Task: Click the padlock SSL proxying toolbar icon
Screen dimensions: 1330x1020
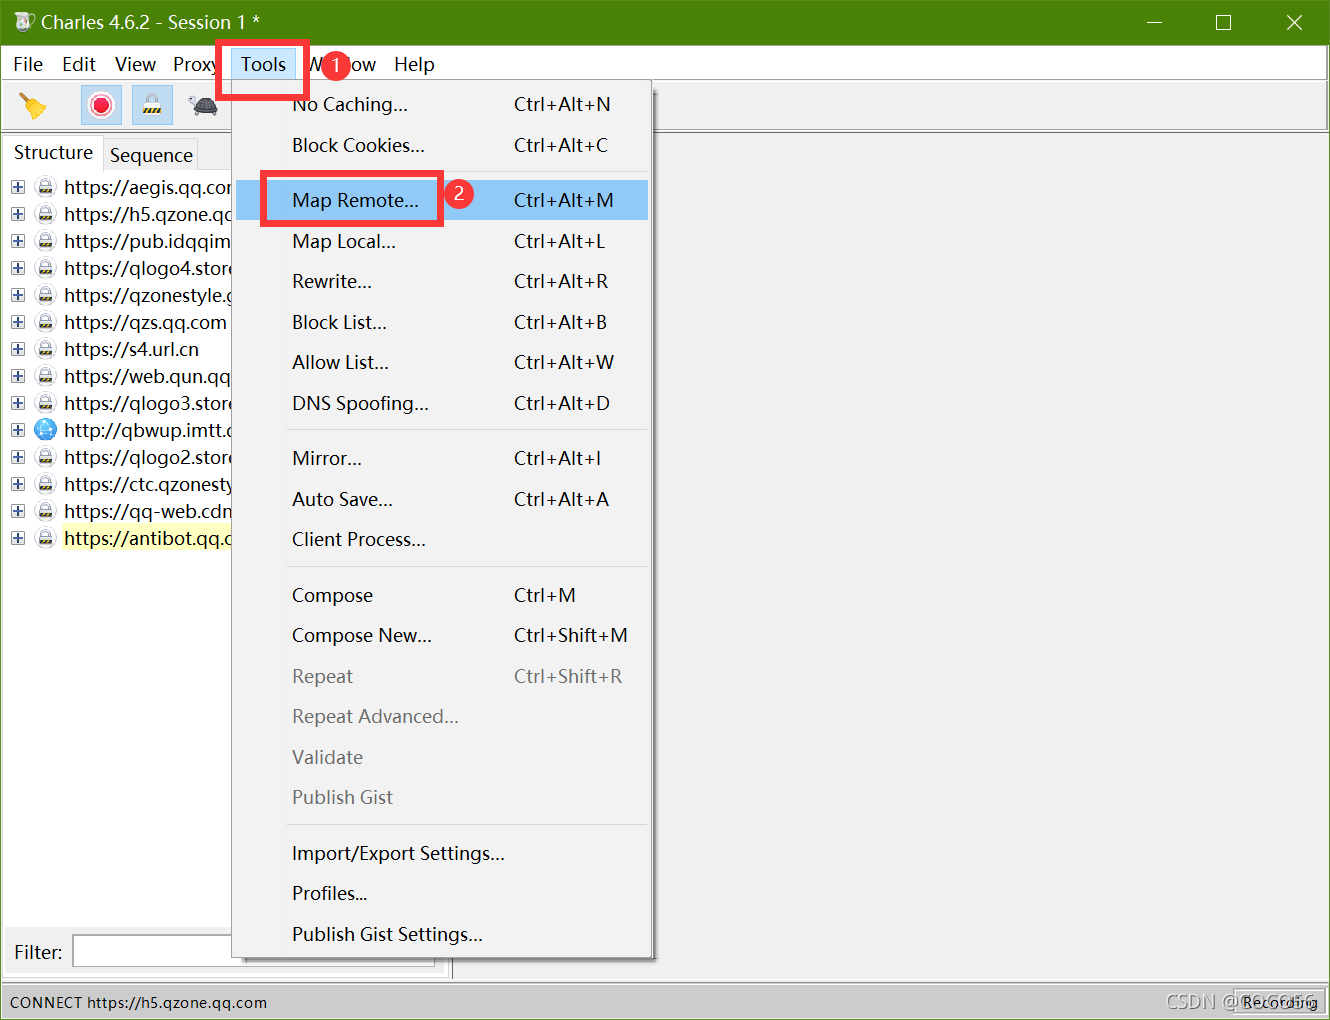Action: pyautogui.click(x=151, y=104)
